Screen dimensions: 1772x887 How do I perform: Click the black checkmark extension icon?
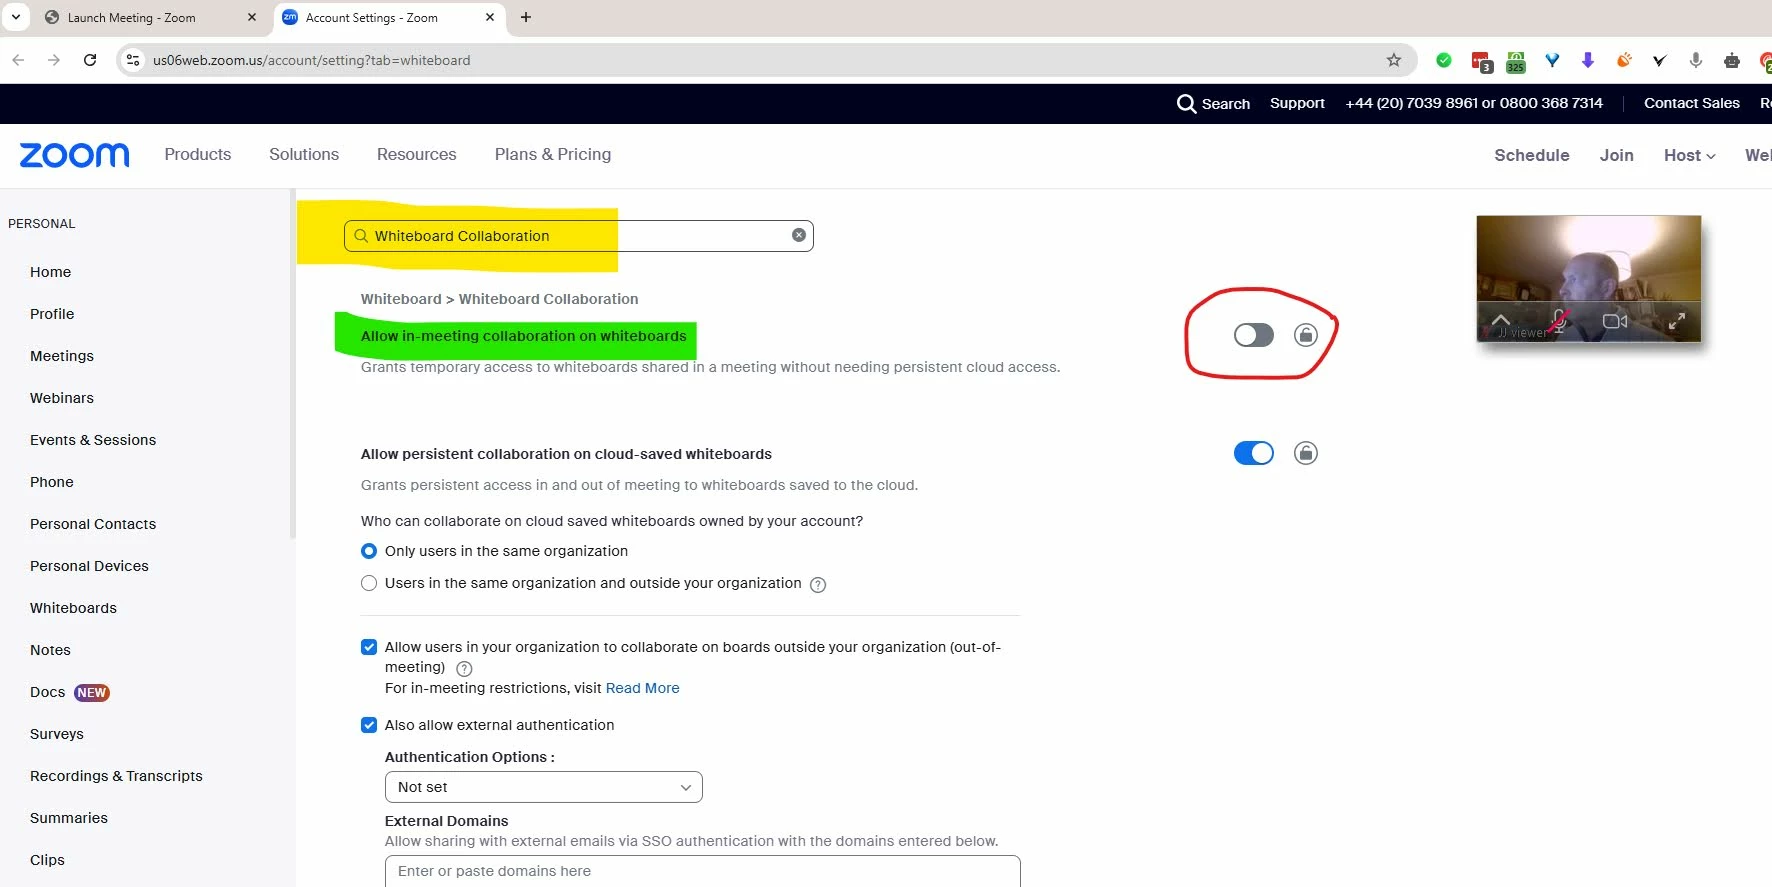[x=1660, y=60]
